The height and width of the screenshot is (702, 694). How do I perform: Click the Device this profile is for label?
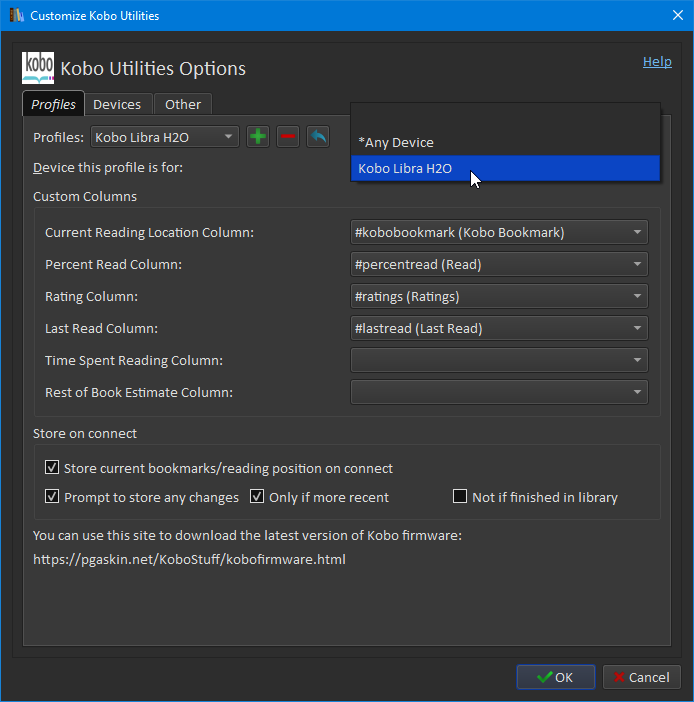click(x=108, y=167)
